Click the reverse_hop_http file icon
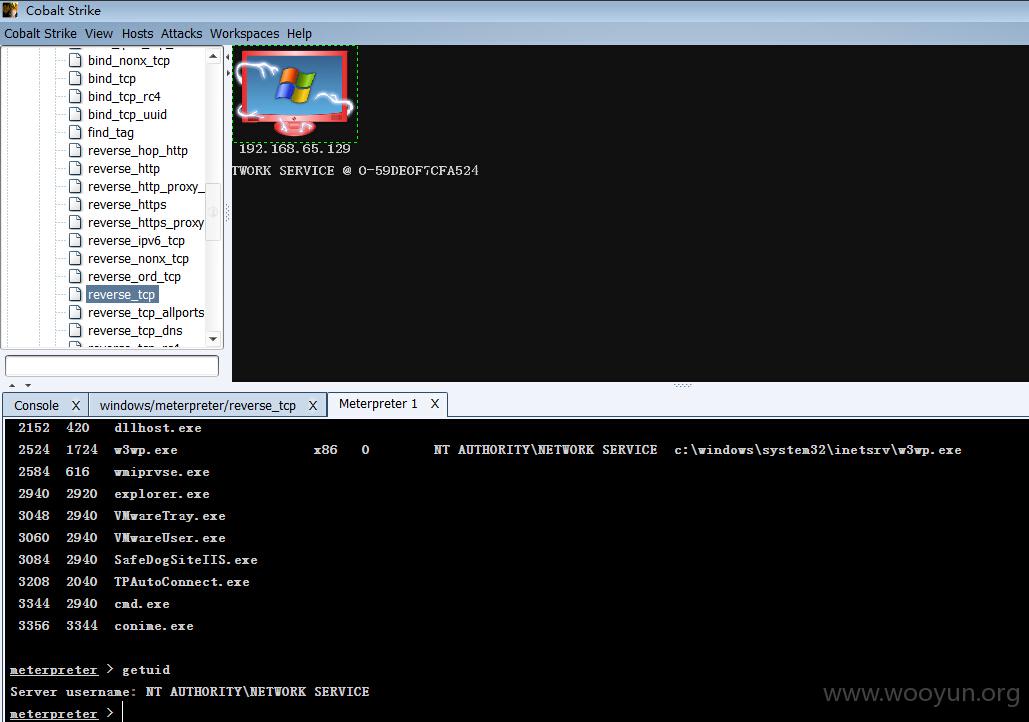Screen dimensions: 1029x722 click(75, 150)
